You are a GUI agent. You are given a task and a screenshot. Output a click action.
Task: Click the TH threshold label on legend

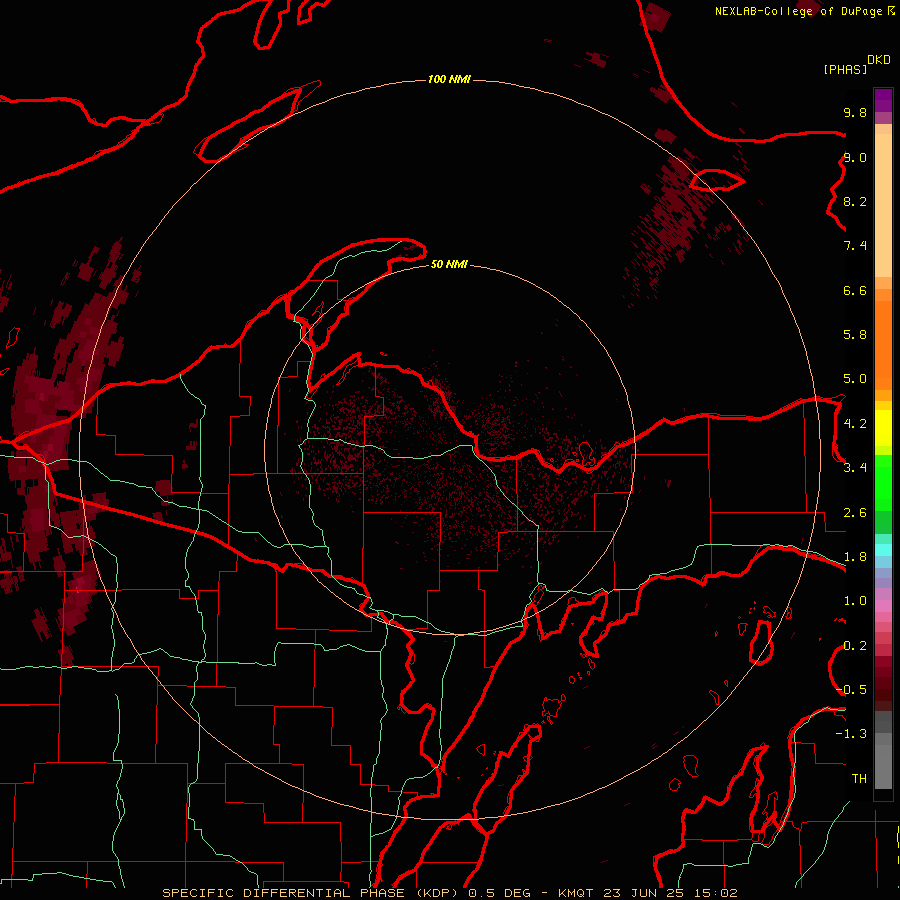[x=859, y=779]
